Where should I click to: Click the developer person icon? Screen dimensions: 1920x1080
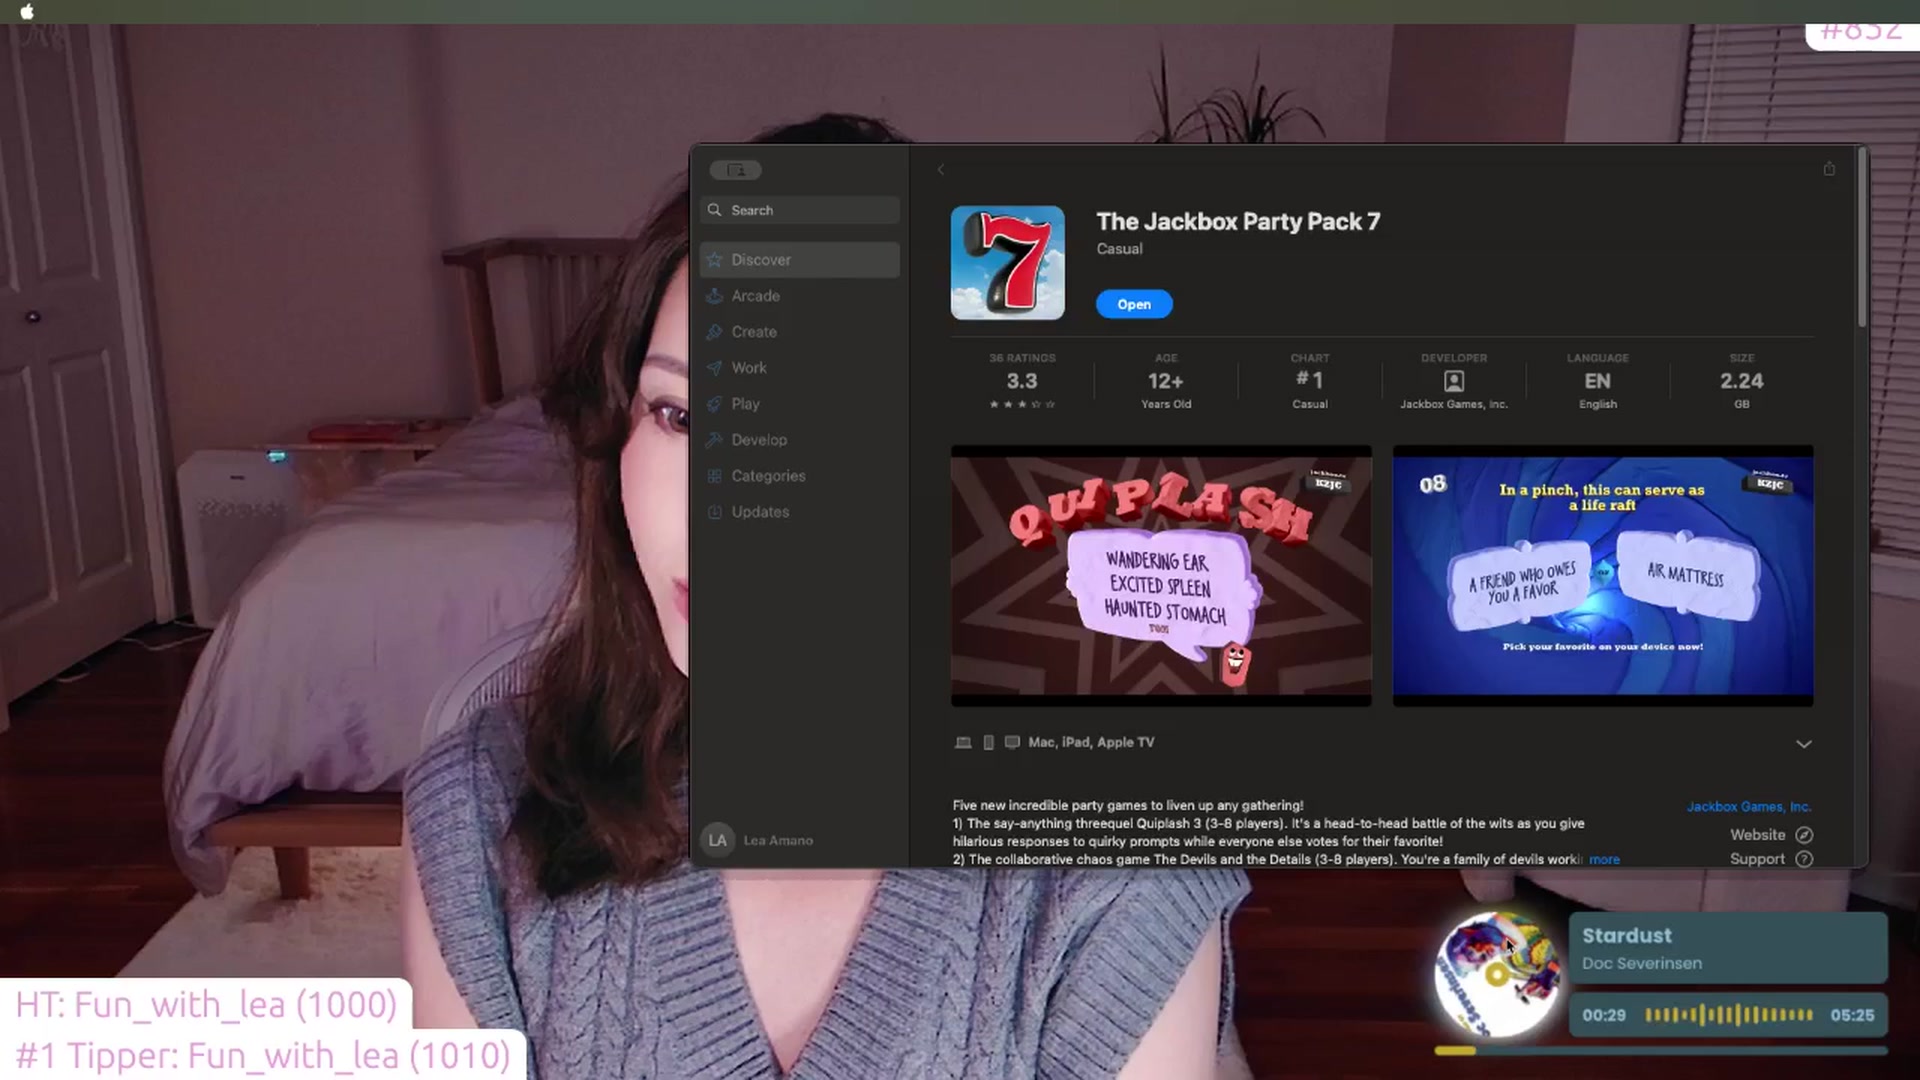(1454, 381)
